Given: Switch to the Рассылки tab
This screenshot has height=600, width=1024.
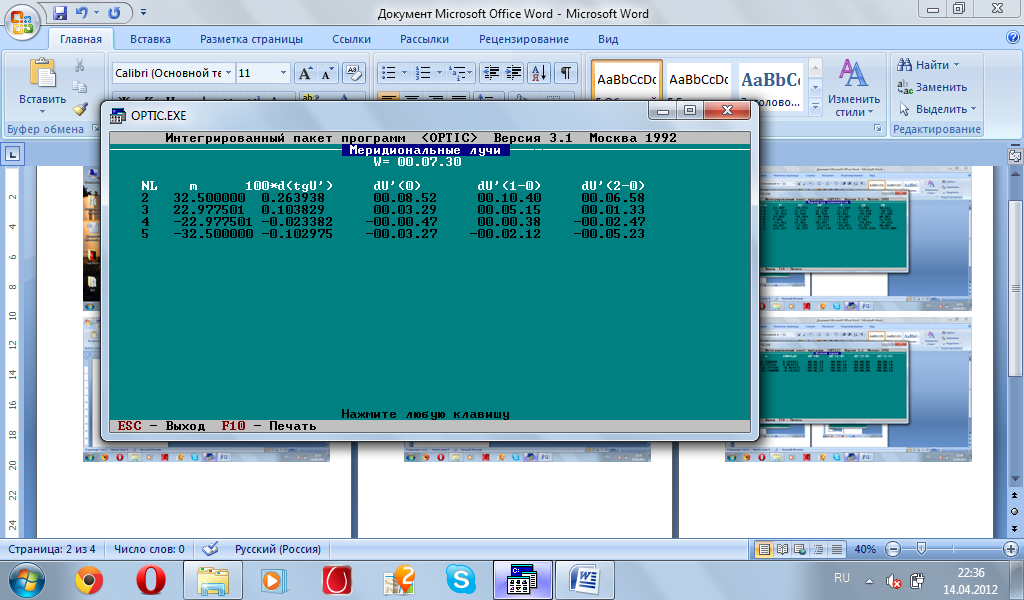Looking at the screenshot, I should [x=424, y=39].
